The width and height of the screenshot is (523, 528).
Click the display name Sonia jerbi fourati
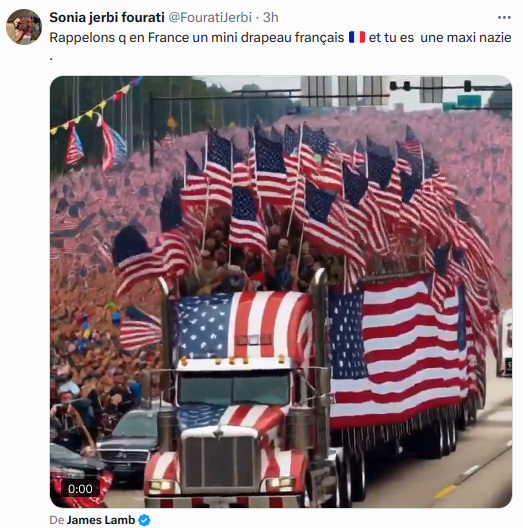107,18
